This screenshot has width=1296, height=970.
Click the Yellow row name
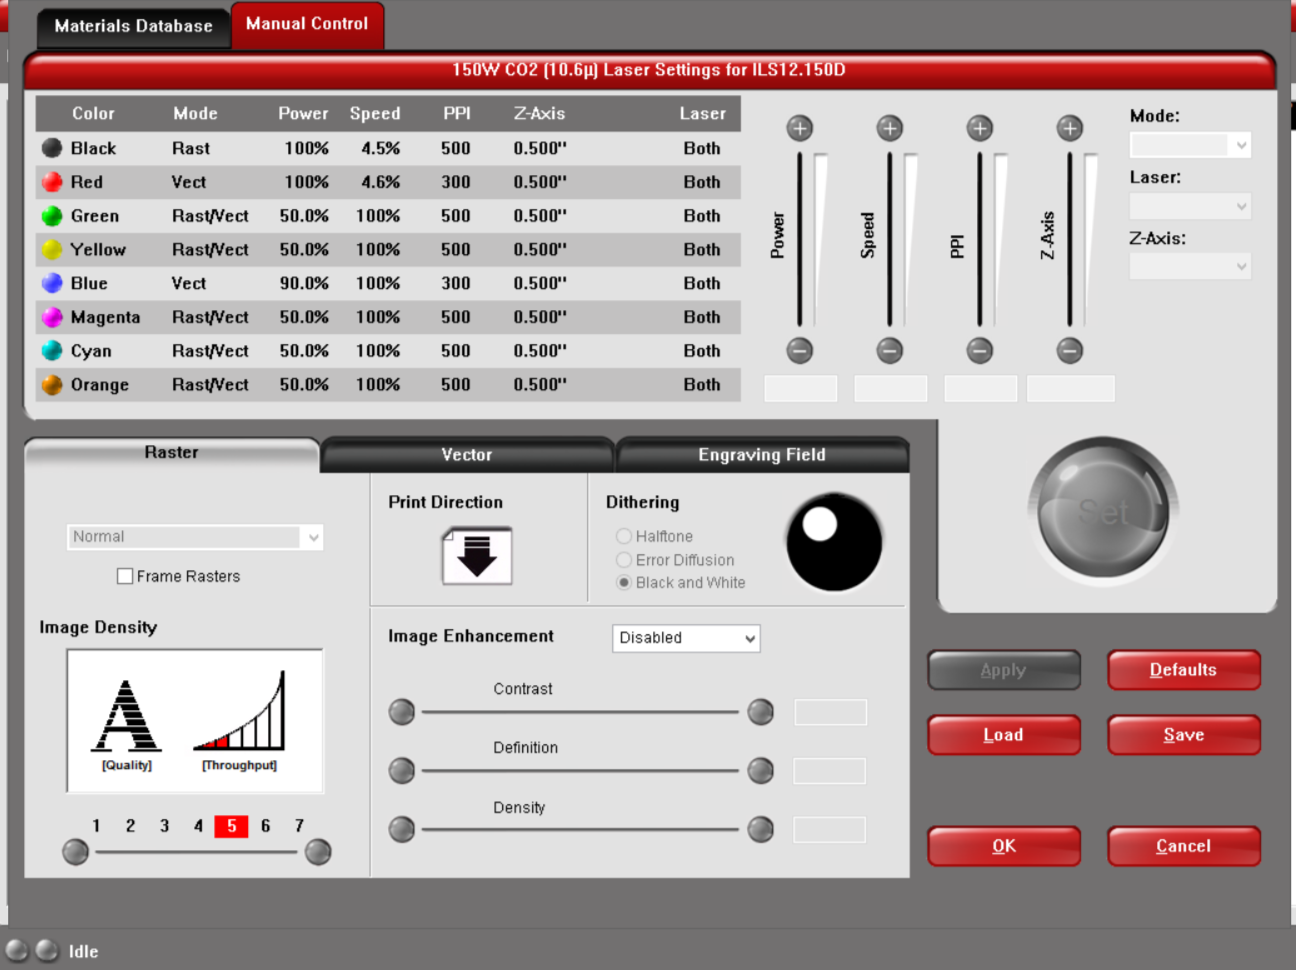click(98, 250)
